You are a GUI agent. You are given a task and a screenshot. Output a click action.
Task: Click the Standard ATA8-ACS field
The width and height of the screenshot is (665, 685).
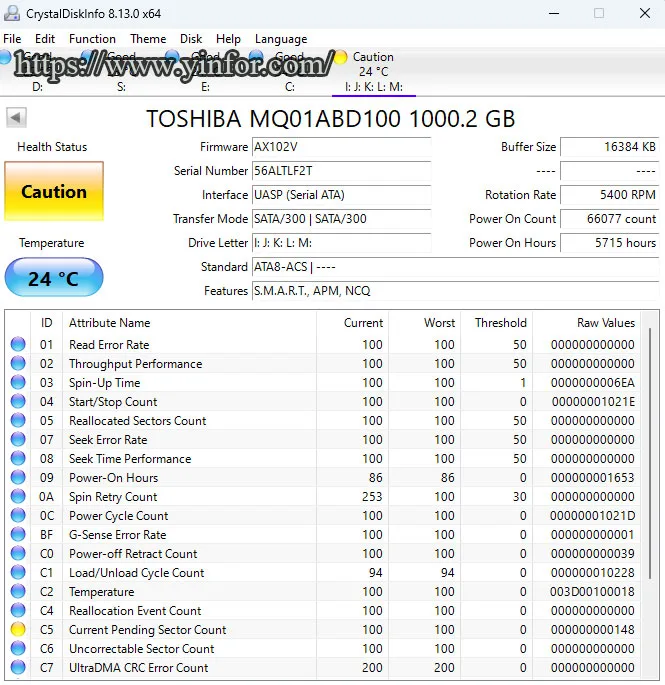pyautogui.click(x=455, y=267)
